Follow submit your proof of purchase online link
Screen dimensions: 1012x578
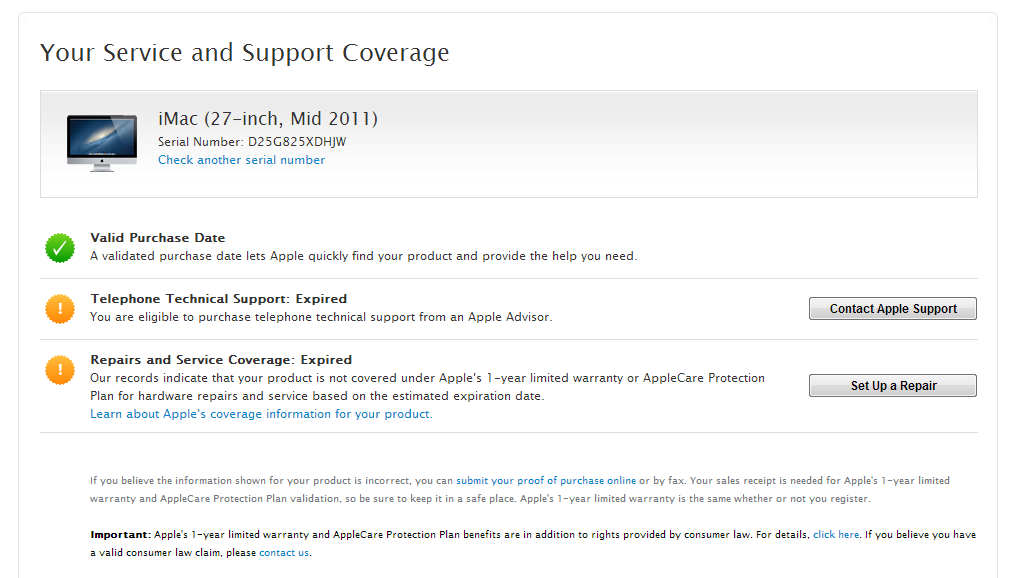[546, 481]
